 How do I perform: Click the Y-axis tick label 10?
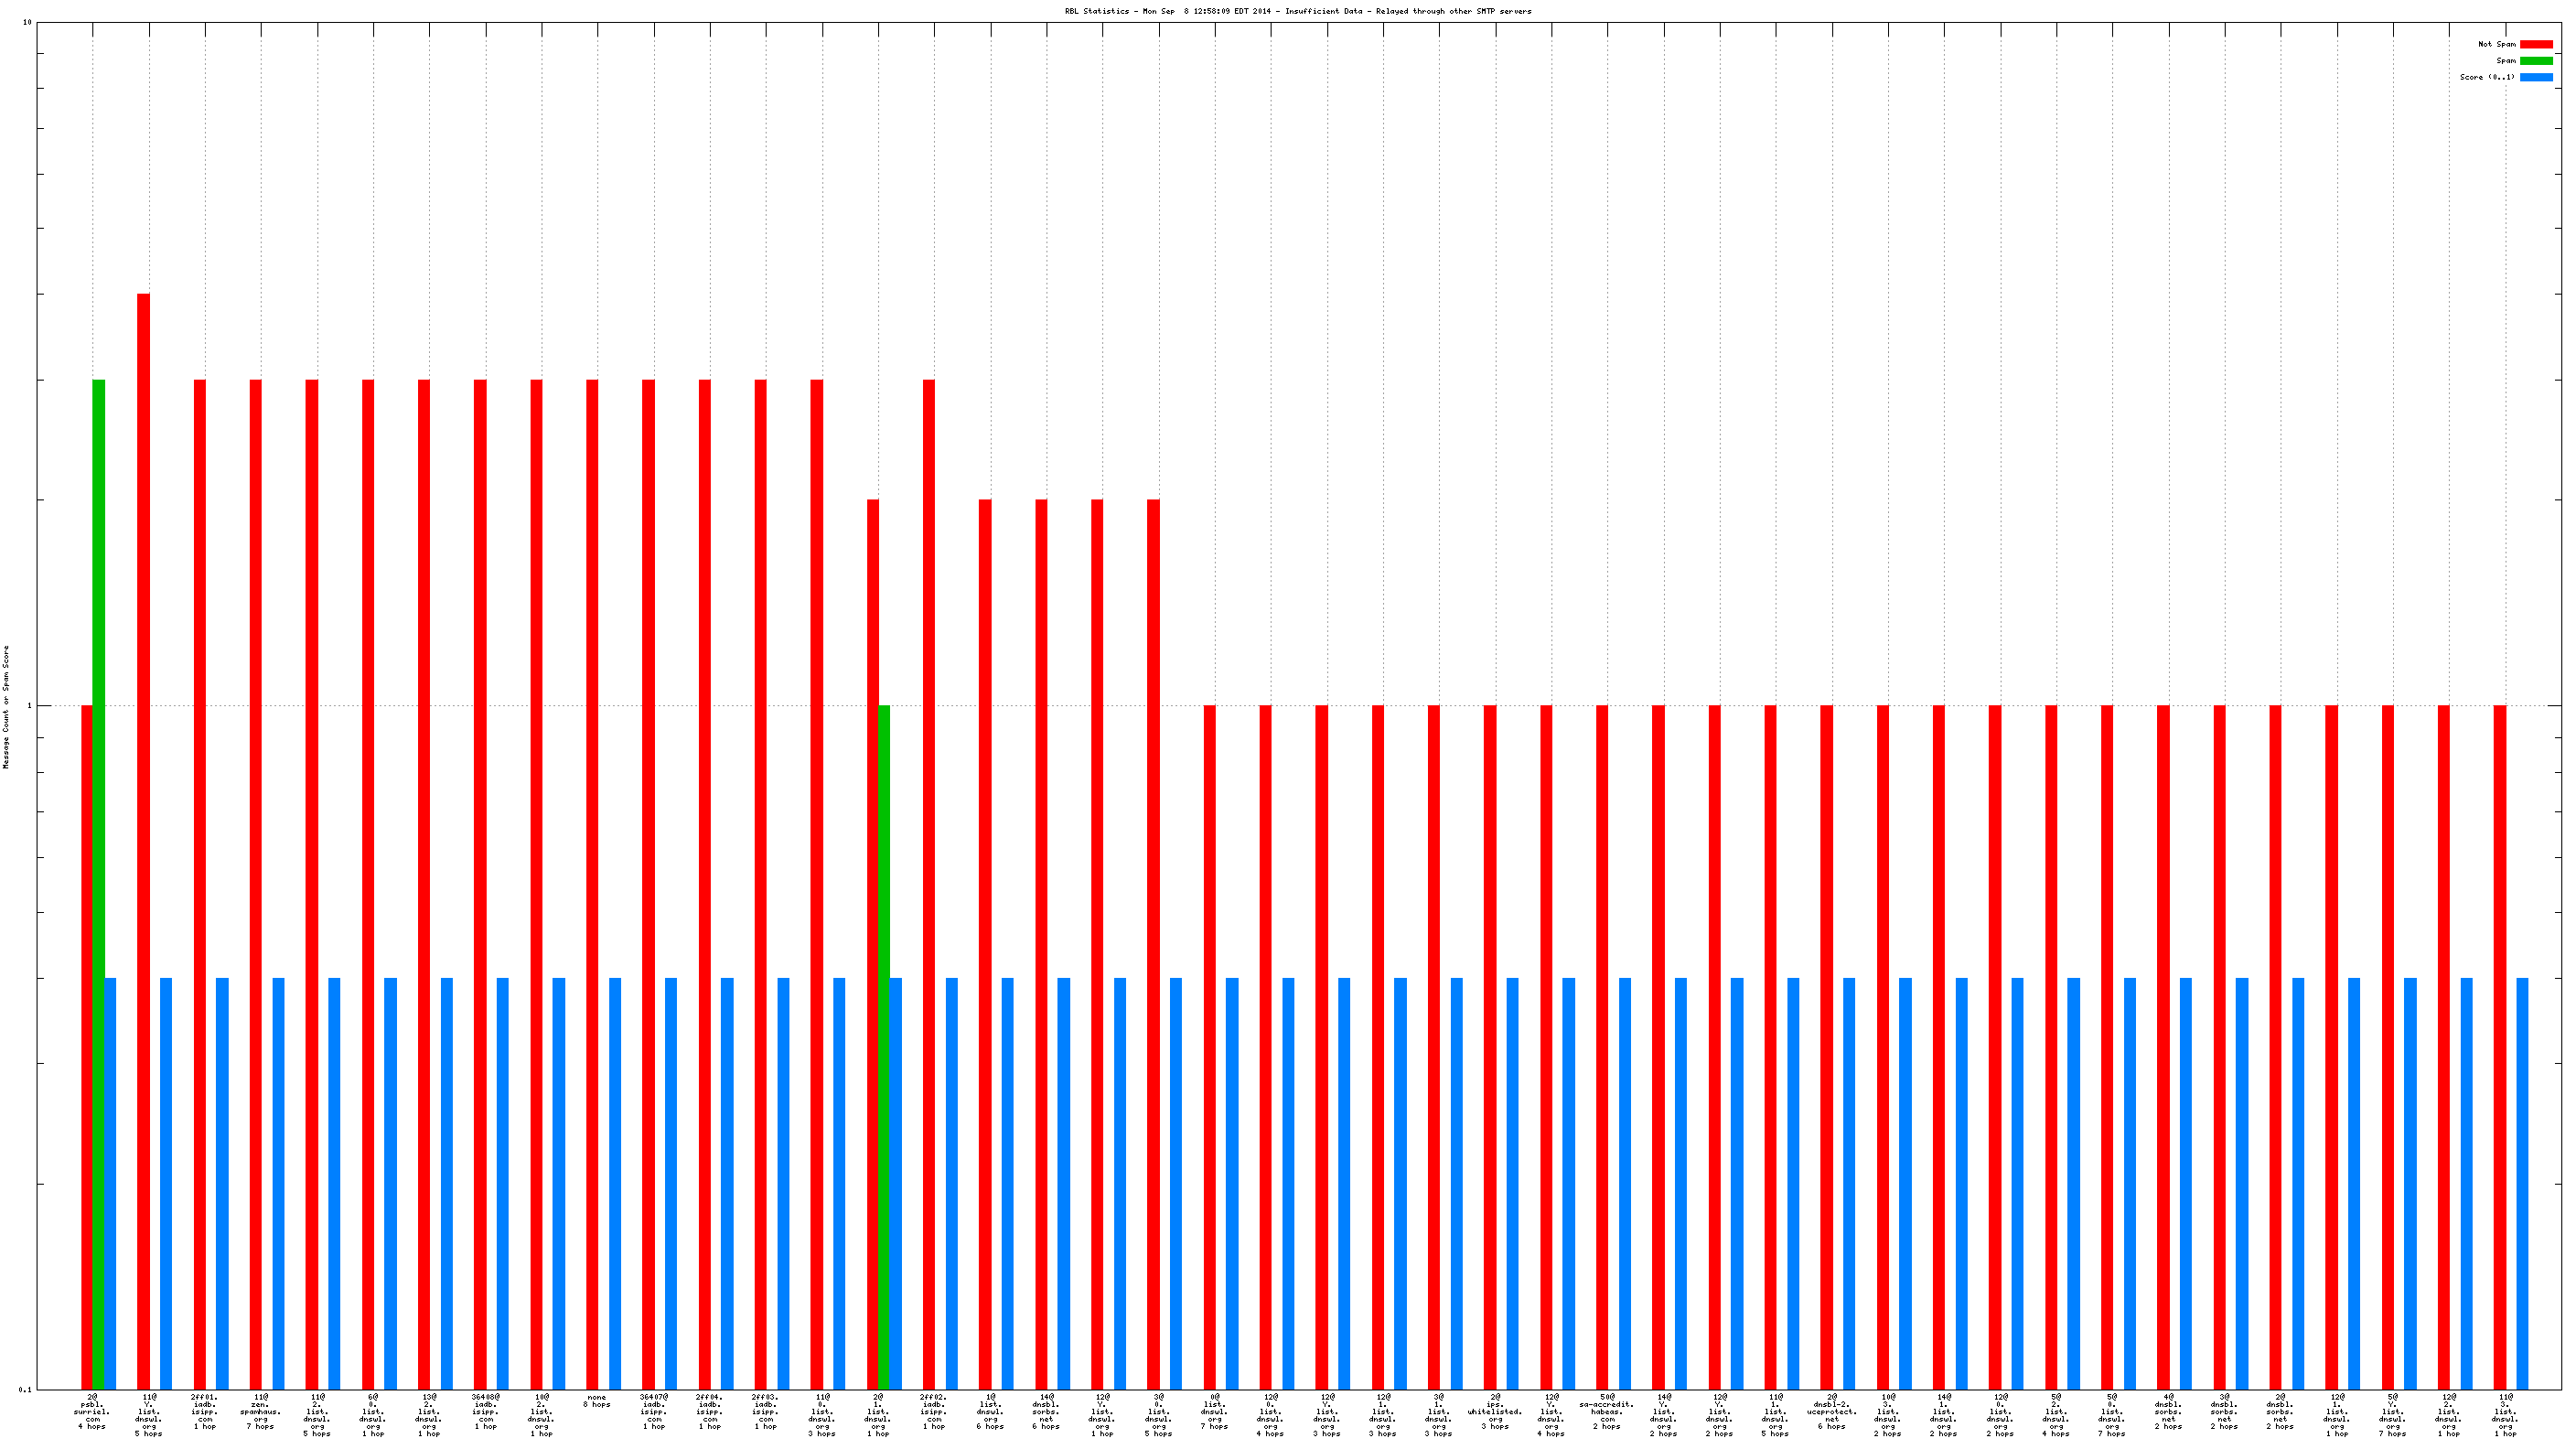tap(27, 22)
